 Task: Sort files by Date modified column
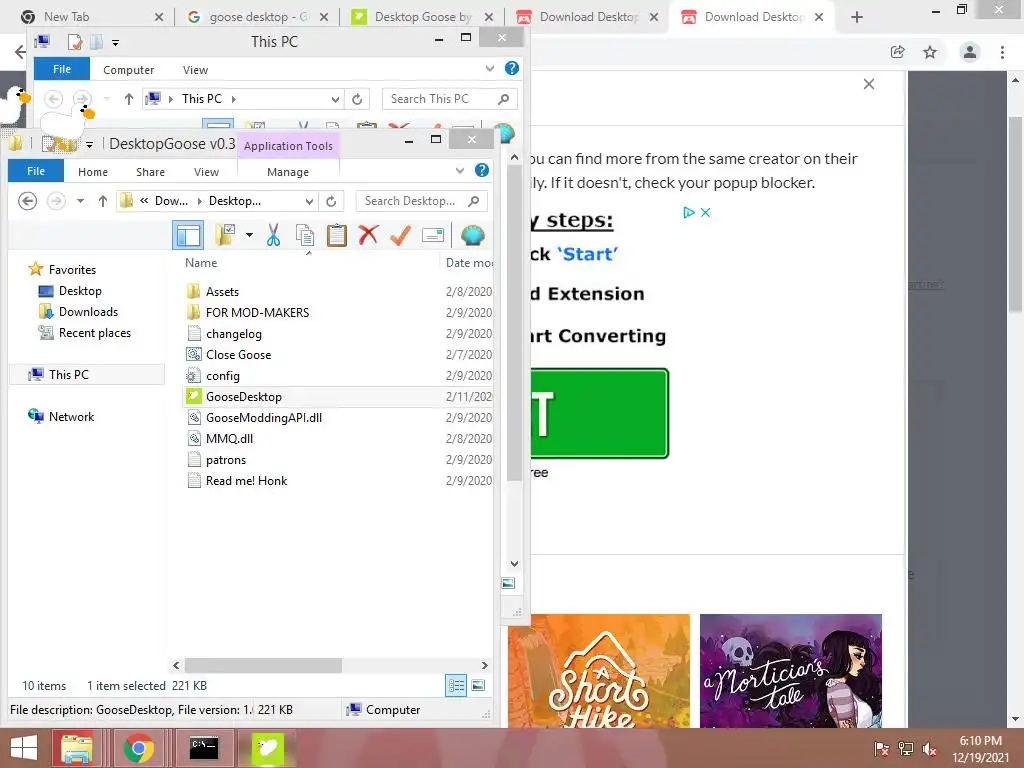point(468,263)
